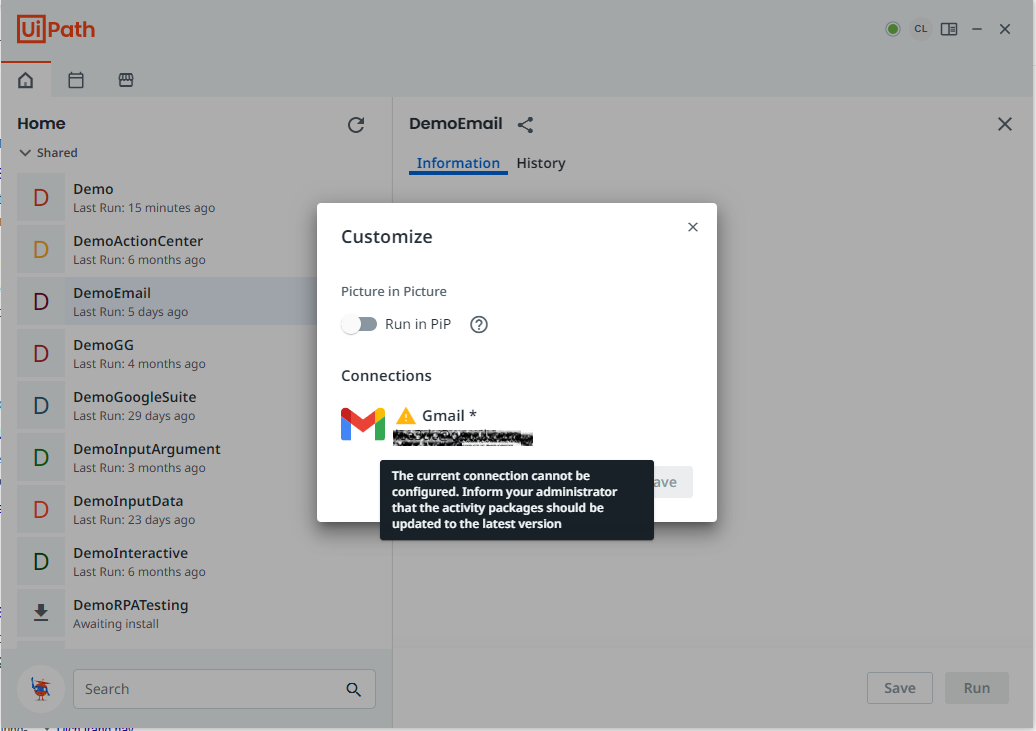Click the Gmail logo connection icon

point(363,424)
